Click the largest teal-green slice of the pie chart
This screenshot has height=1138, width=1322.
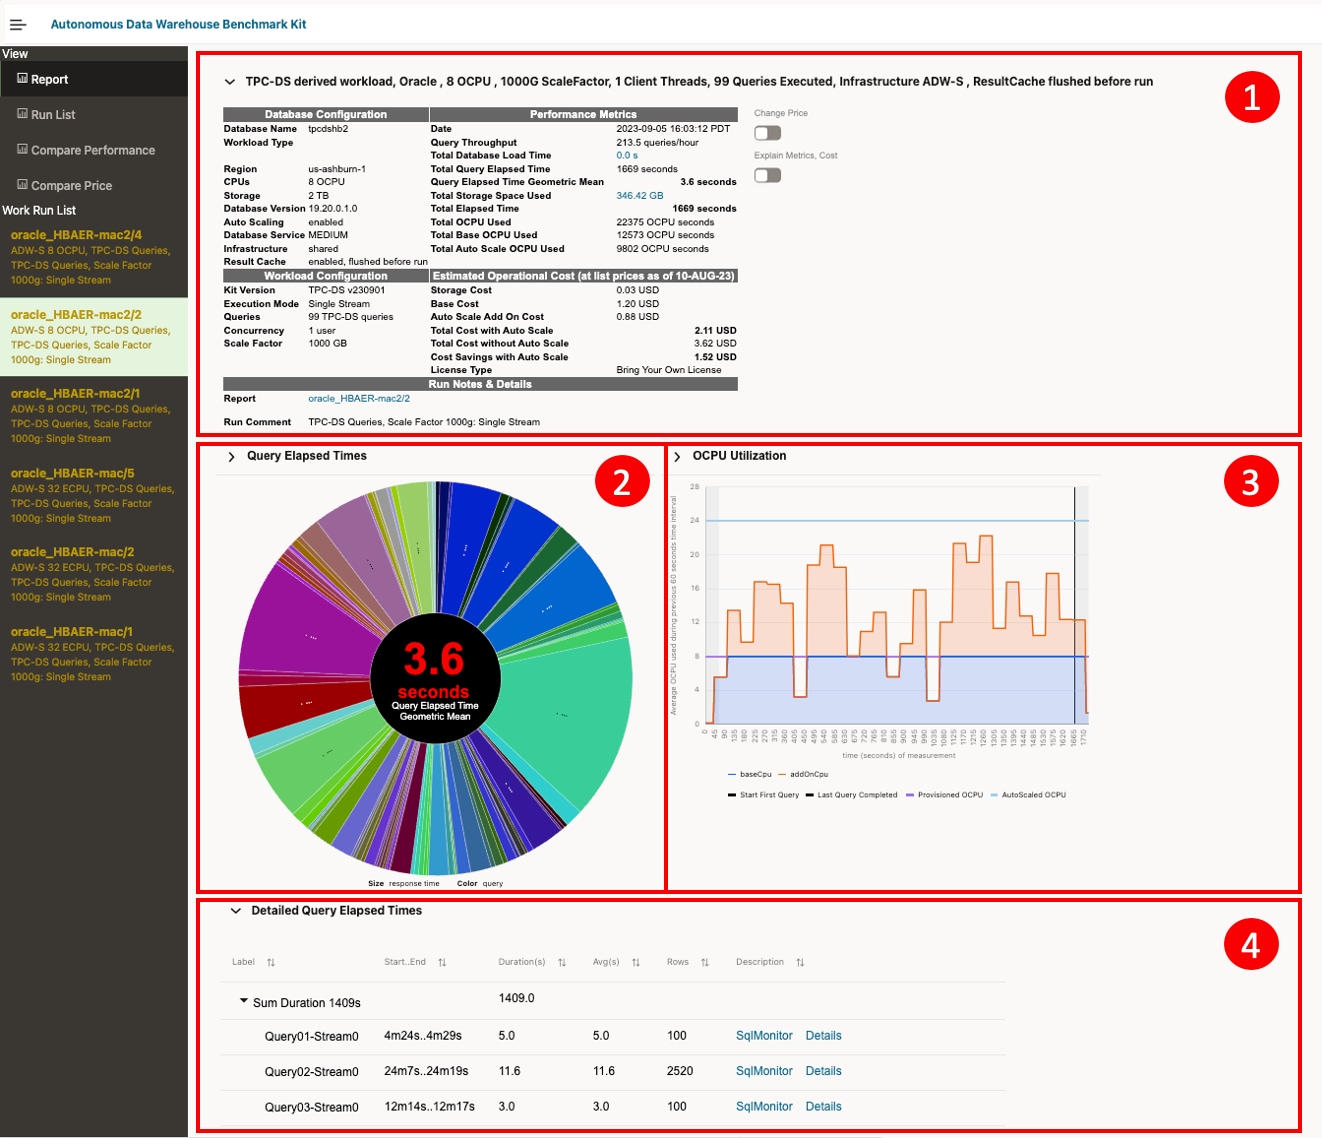[565, 715]
